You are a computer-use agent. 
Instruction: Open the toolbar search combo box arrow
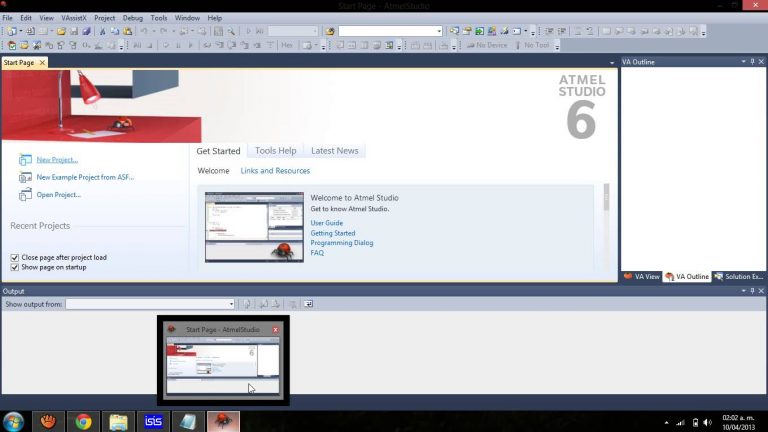tap(439, 31)
